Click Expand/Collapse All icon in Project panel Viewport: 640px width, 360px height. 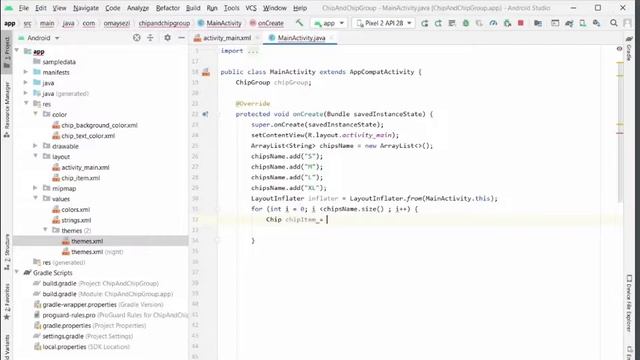point(150,38)
